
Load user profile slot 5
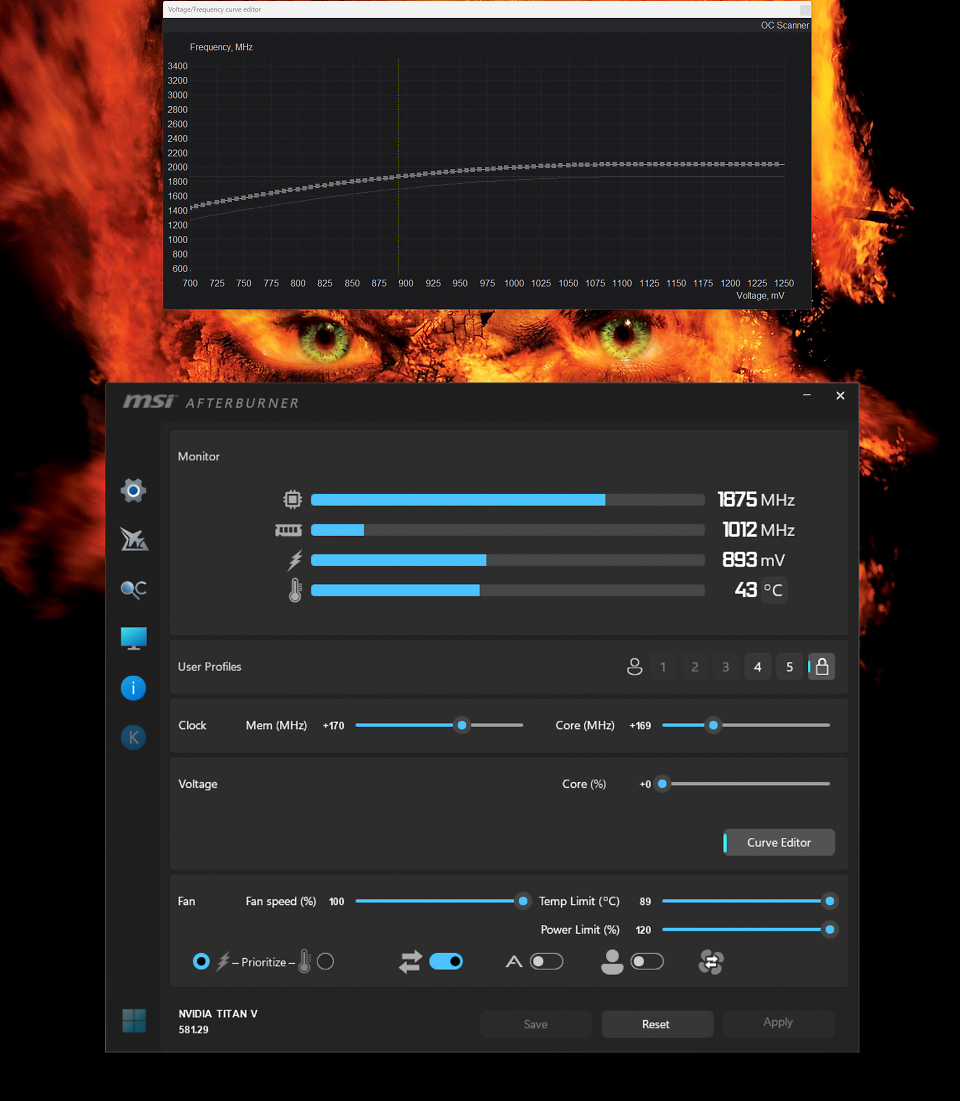pos(789,666)
